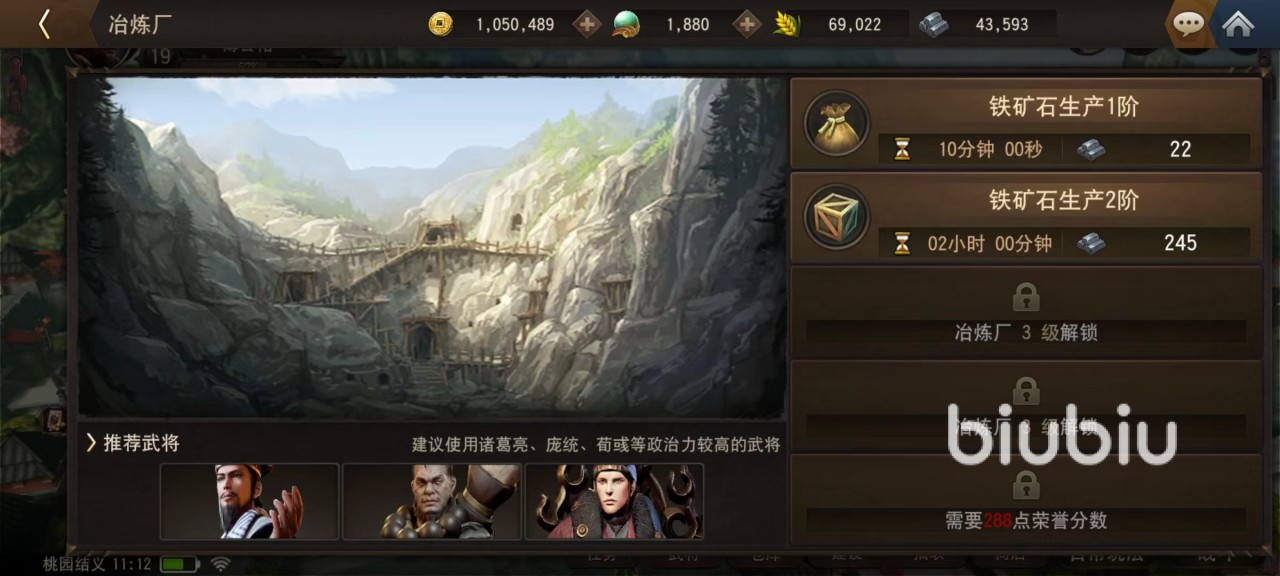Viewport: 1280px width, 576px height.
Task: Tap the locked slot needing 288 honor points
Action: click(x=1026, y=500)
